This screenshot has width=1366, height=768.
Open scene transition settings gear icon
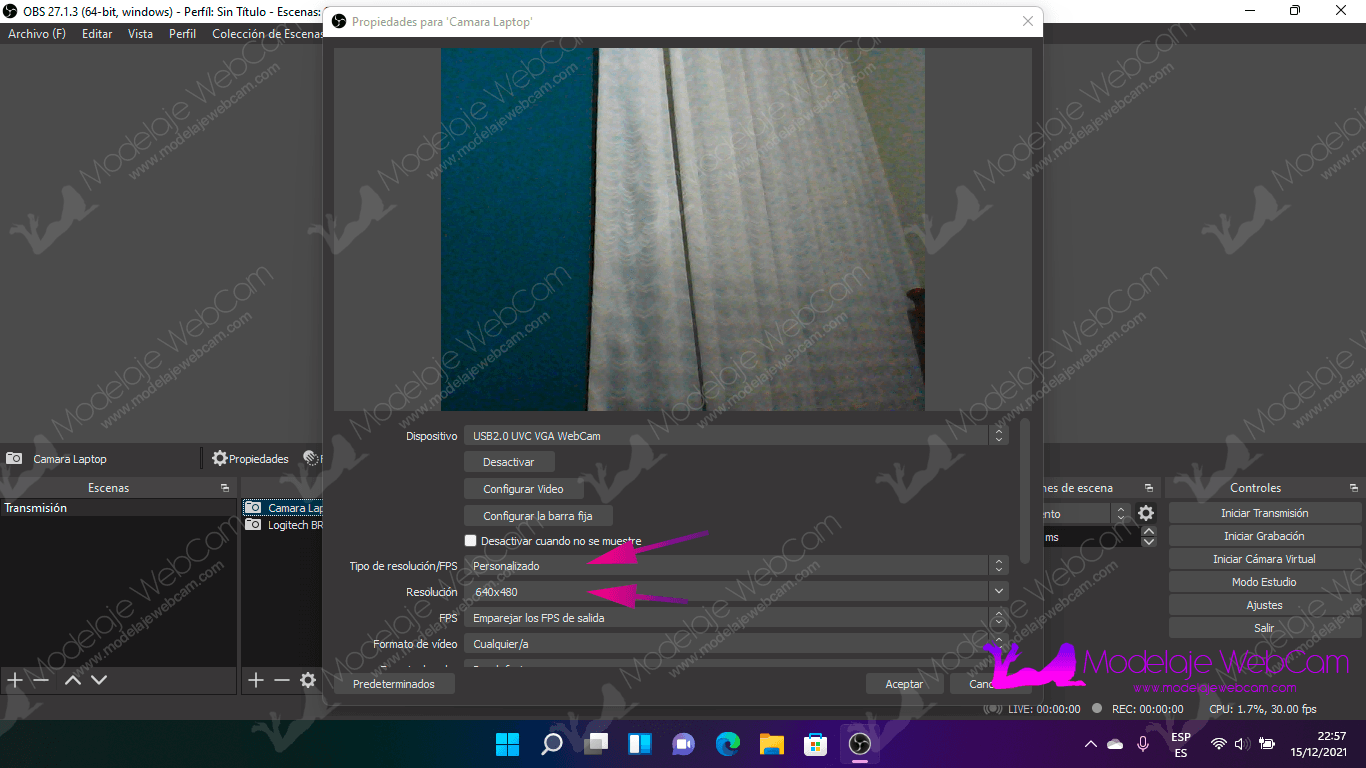[x=1146, y=513]
